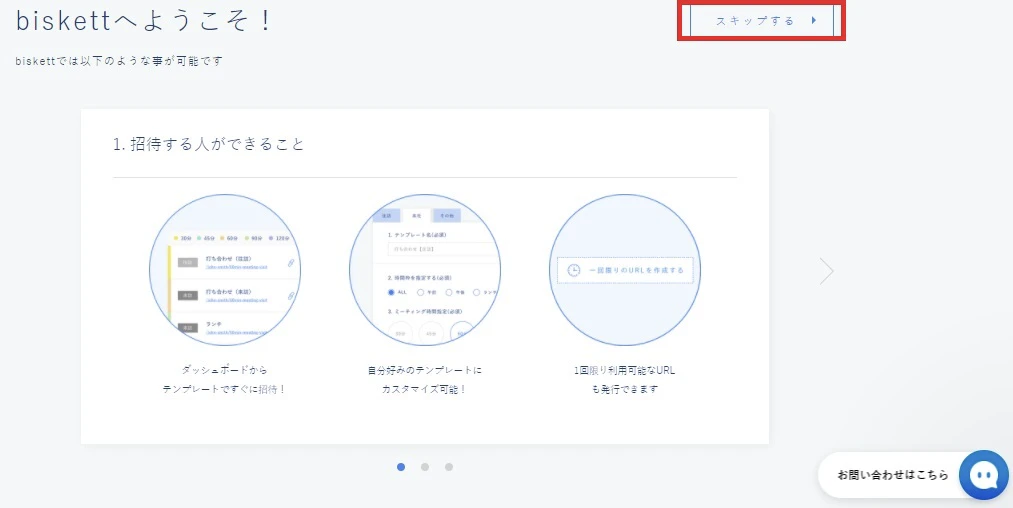Screen dimensions: 1013x508
Task: Select the 午前 radio option
Action: [x=420, y=292]
